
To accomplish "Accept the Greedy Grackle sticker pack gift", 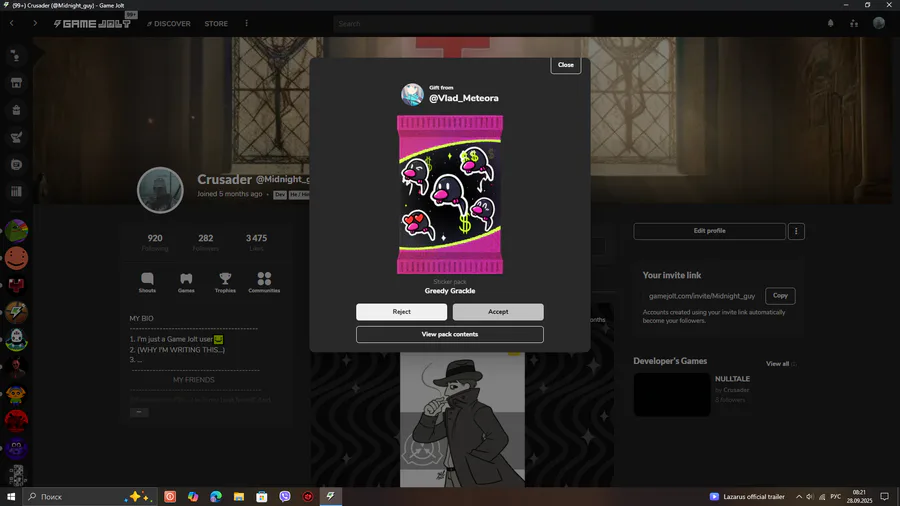I will pyautogui.click(x=498, y=312).
